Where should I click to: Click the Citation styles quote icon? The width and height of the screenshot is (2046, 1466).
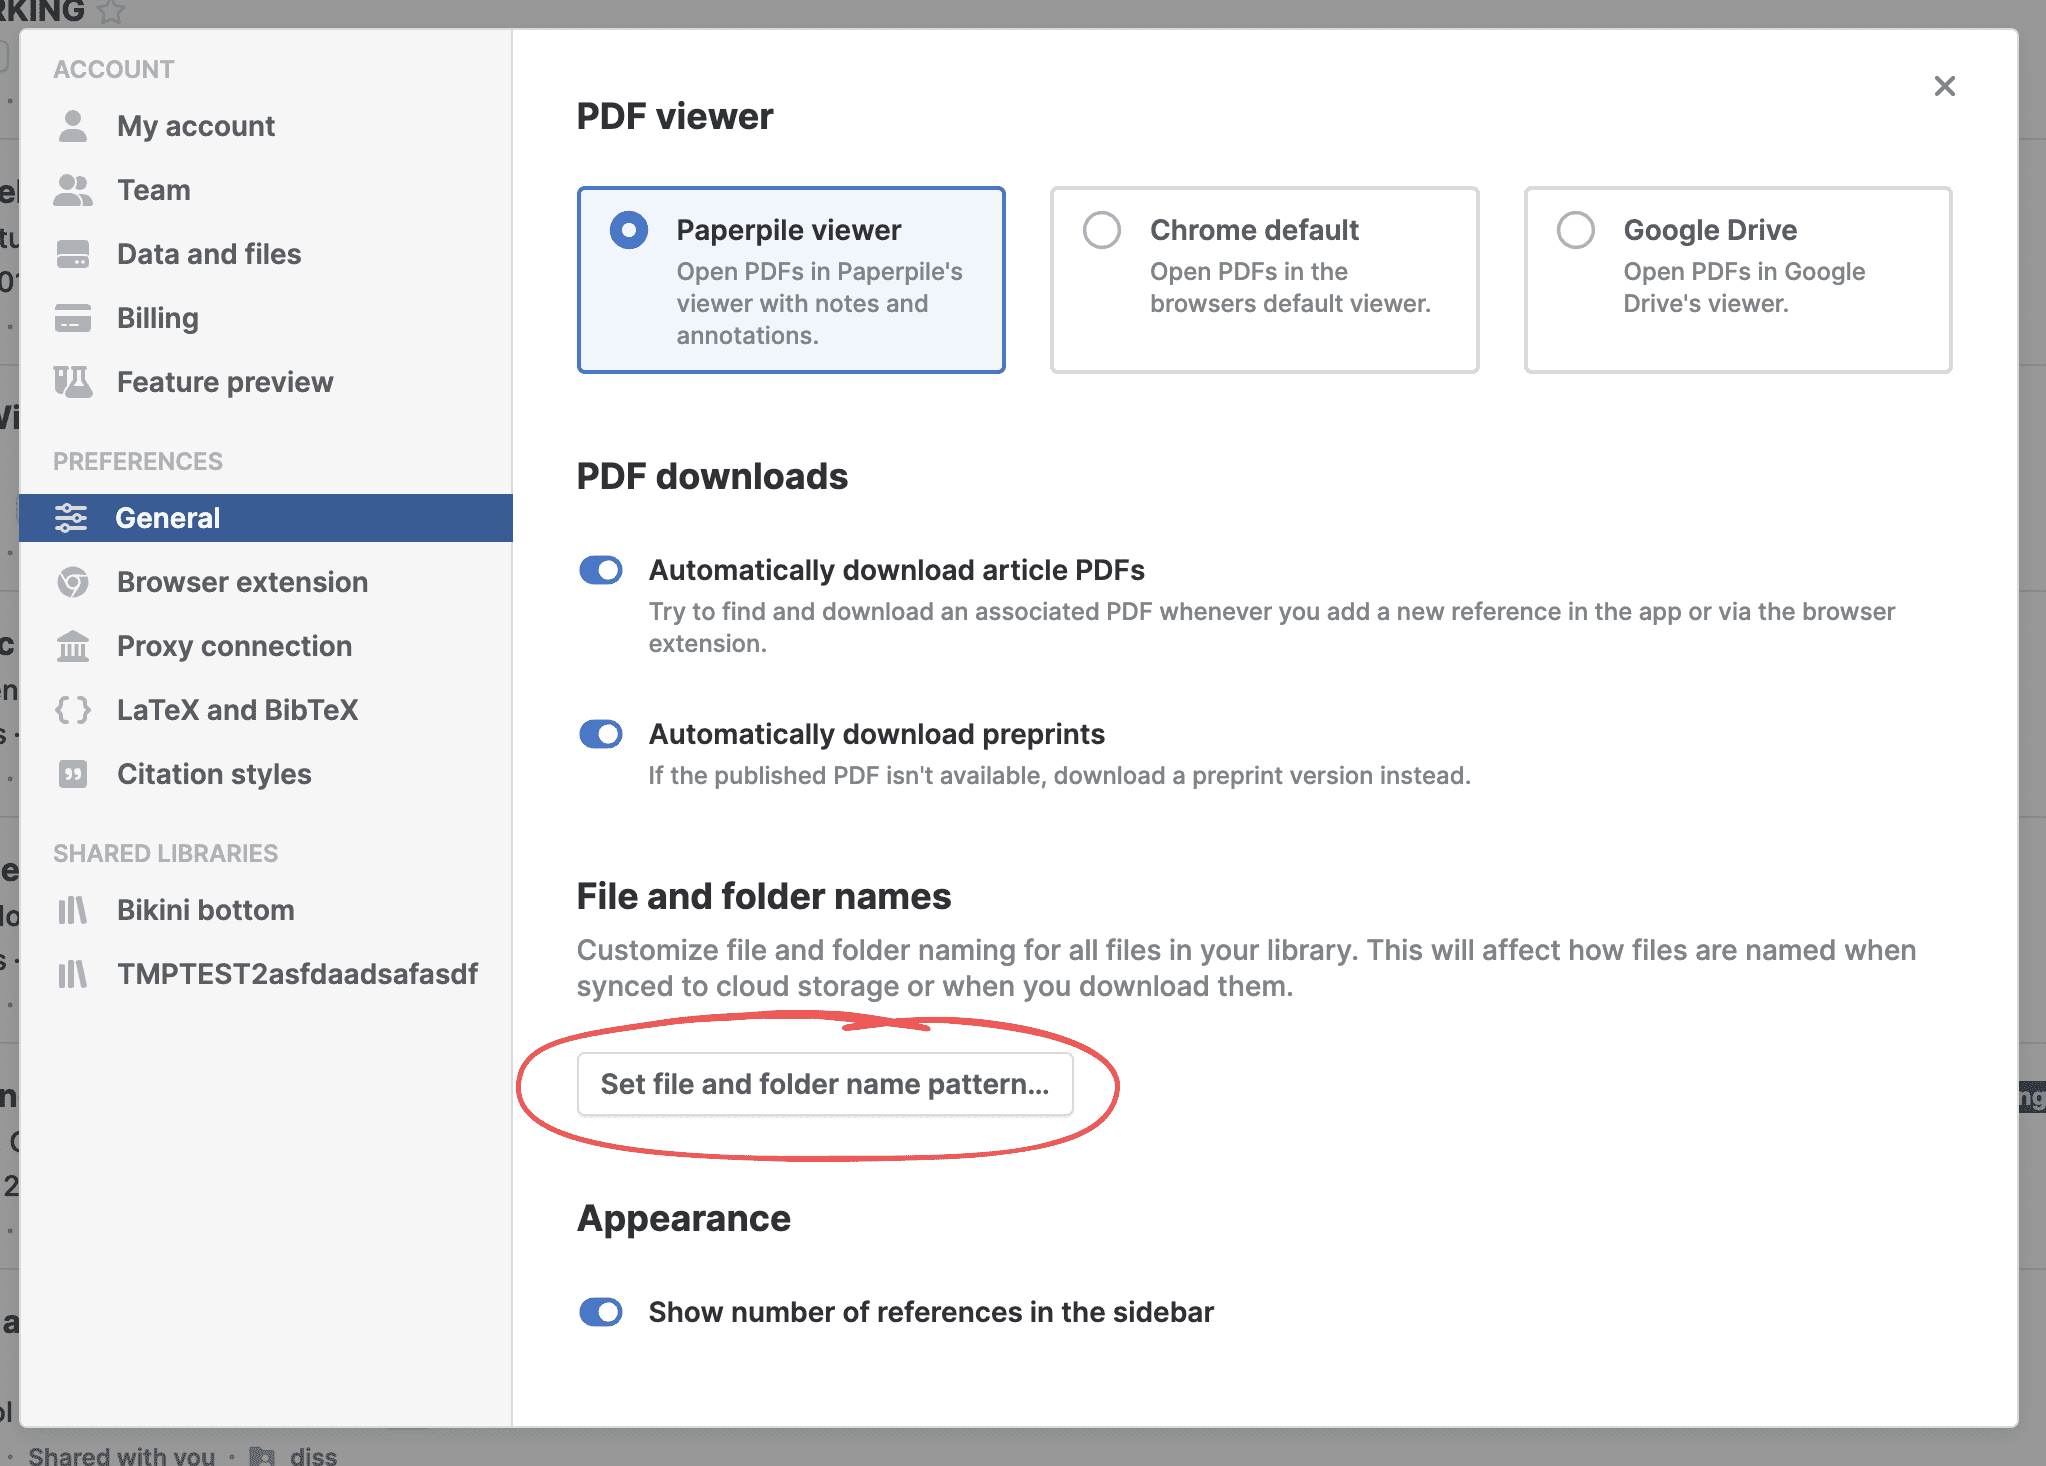[72, 774]
